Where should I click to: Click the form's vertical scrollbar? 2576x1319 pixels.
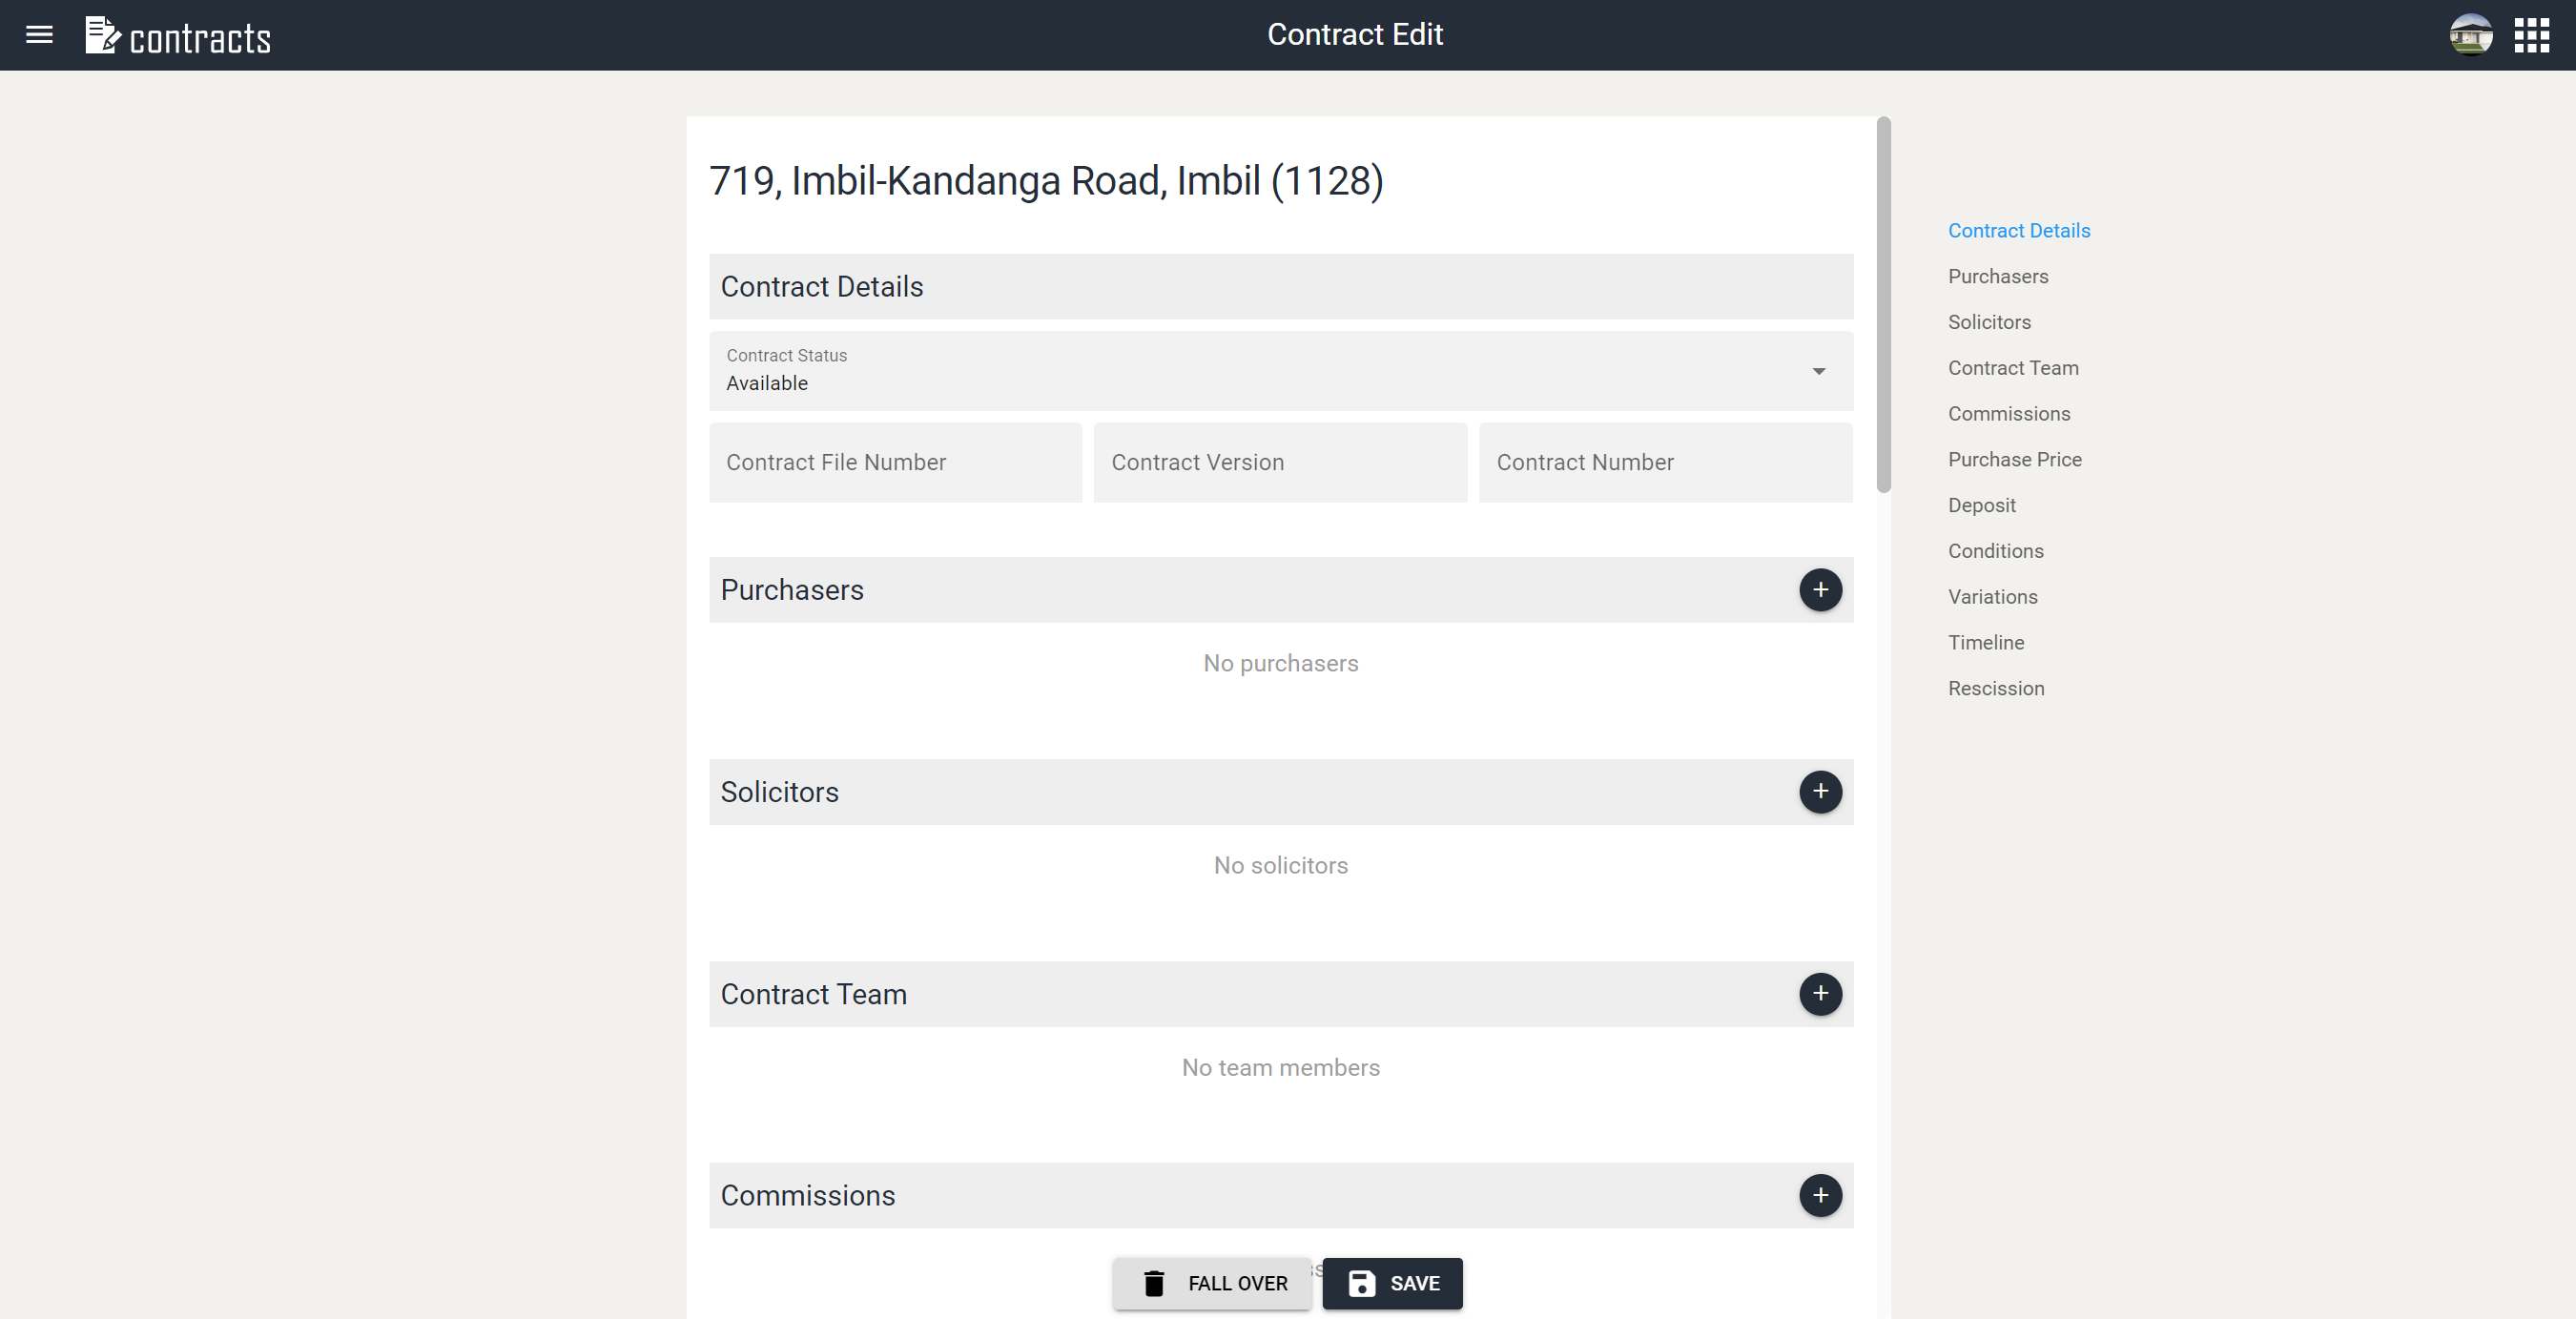(1883, 305)
